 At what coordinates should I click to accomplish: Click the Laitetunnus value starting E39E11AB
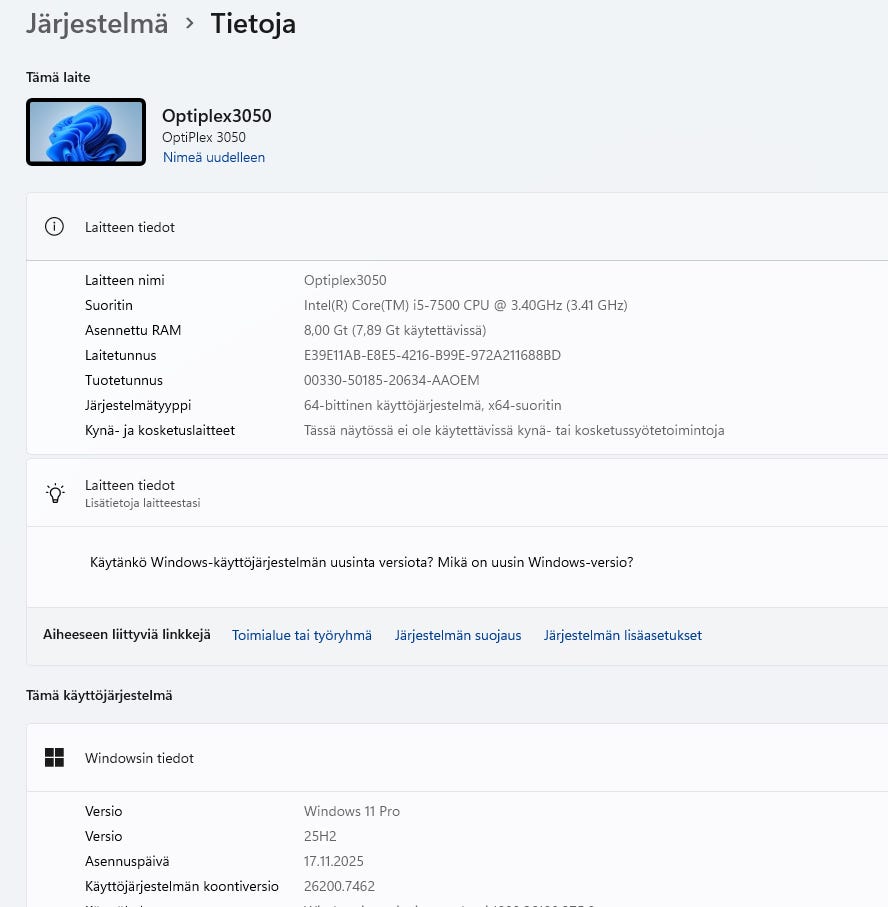(432, 355)
